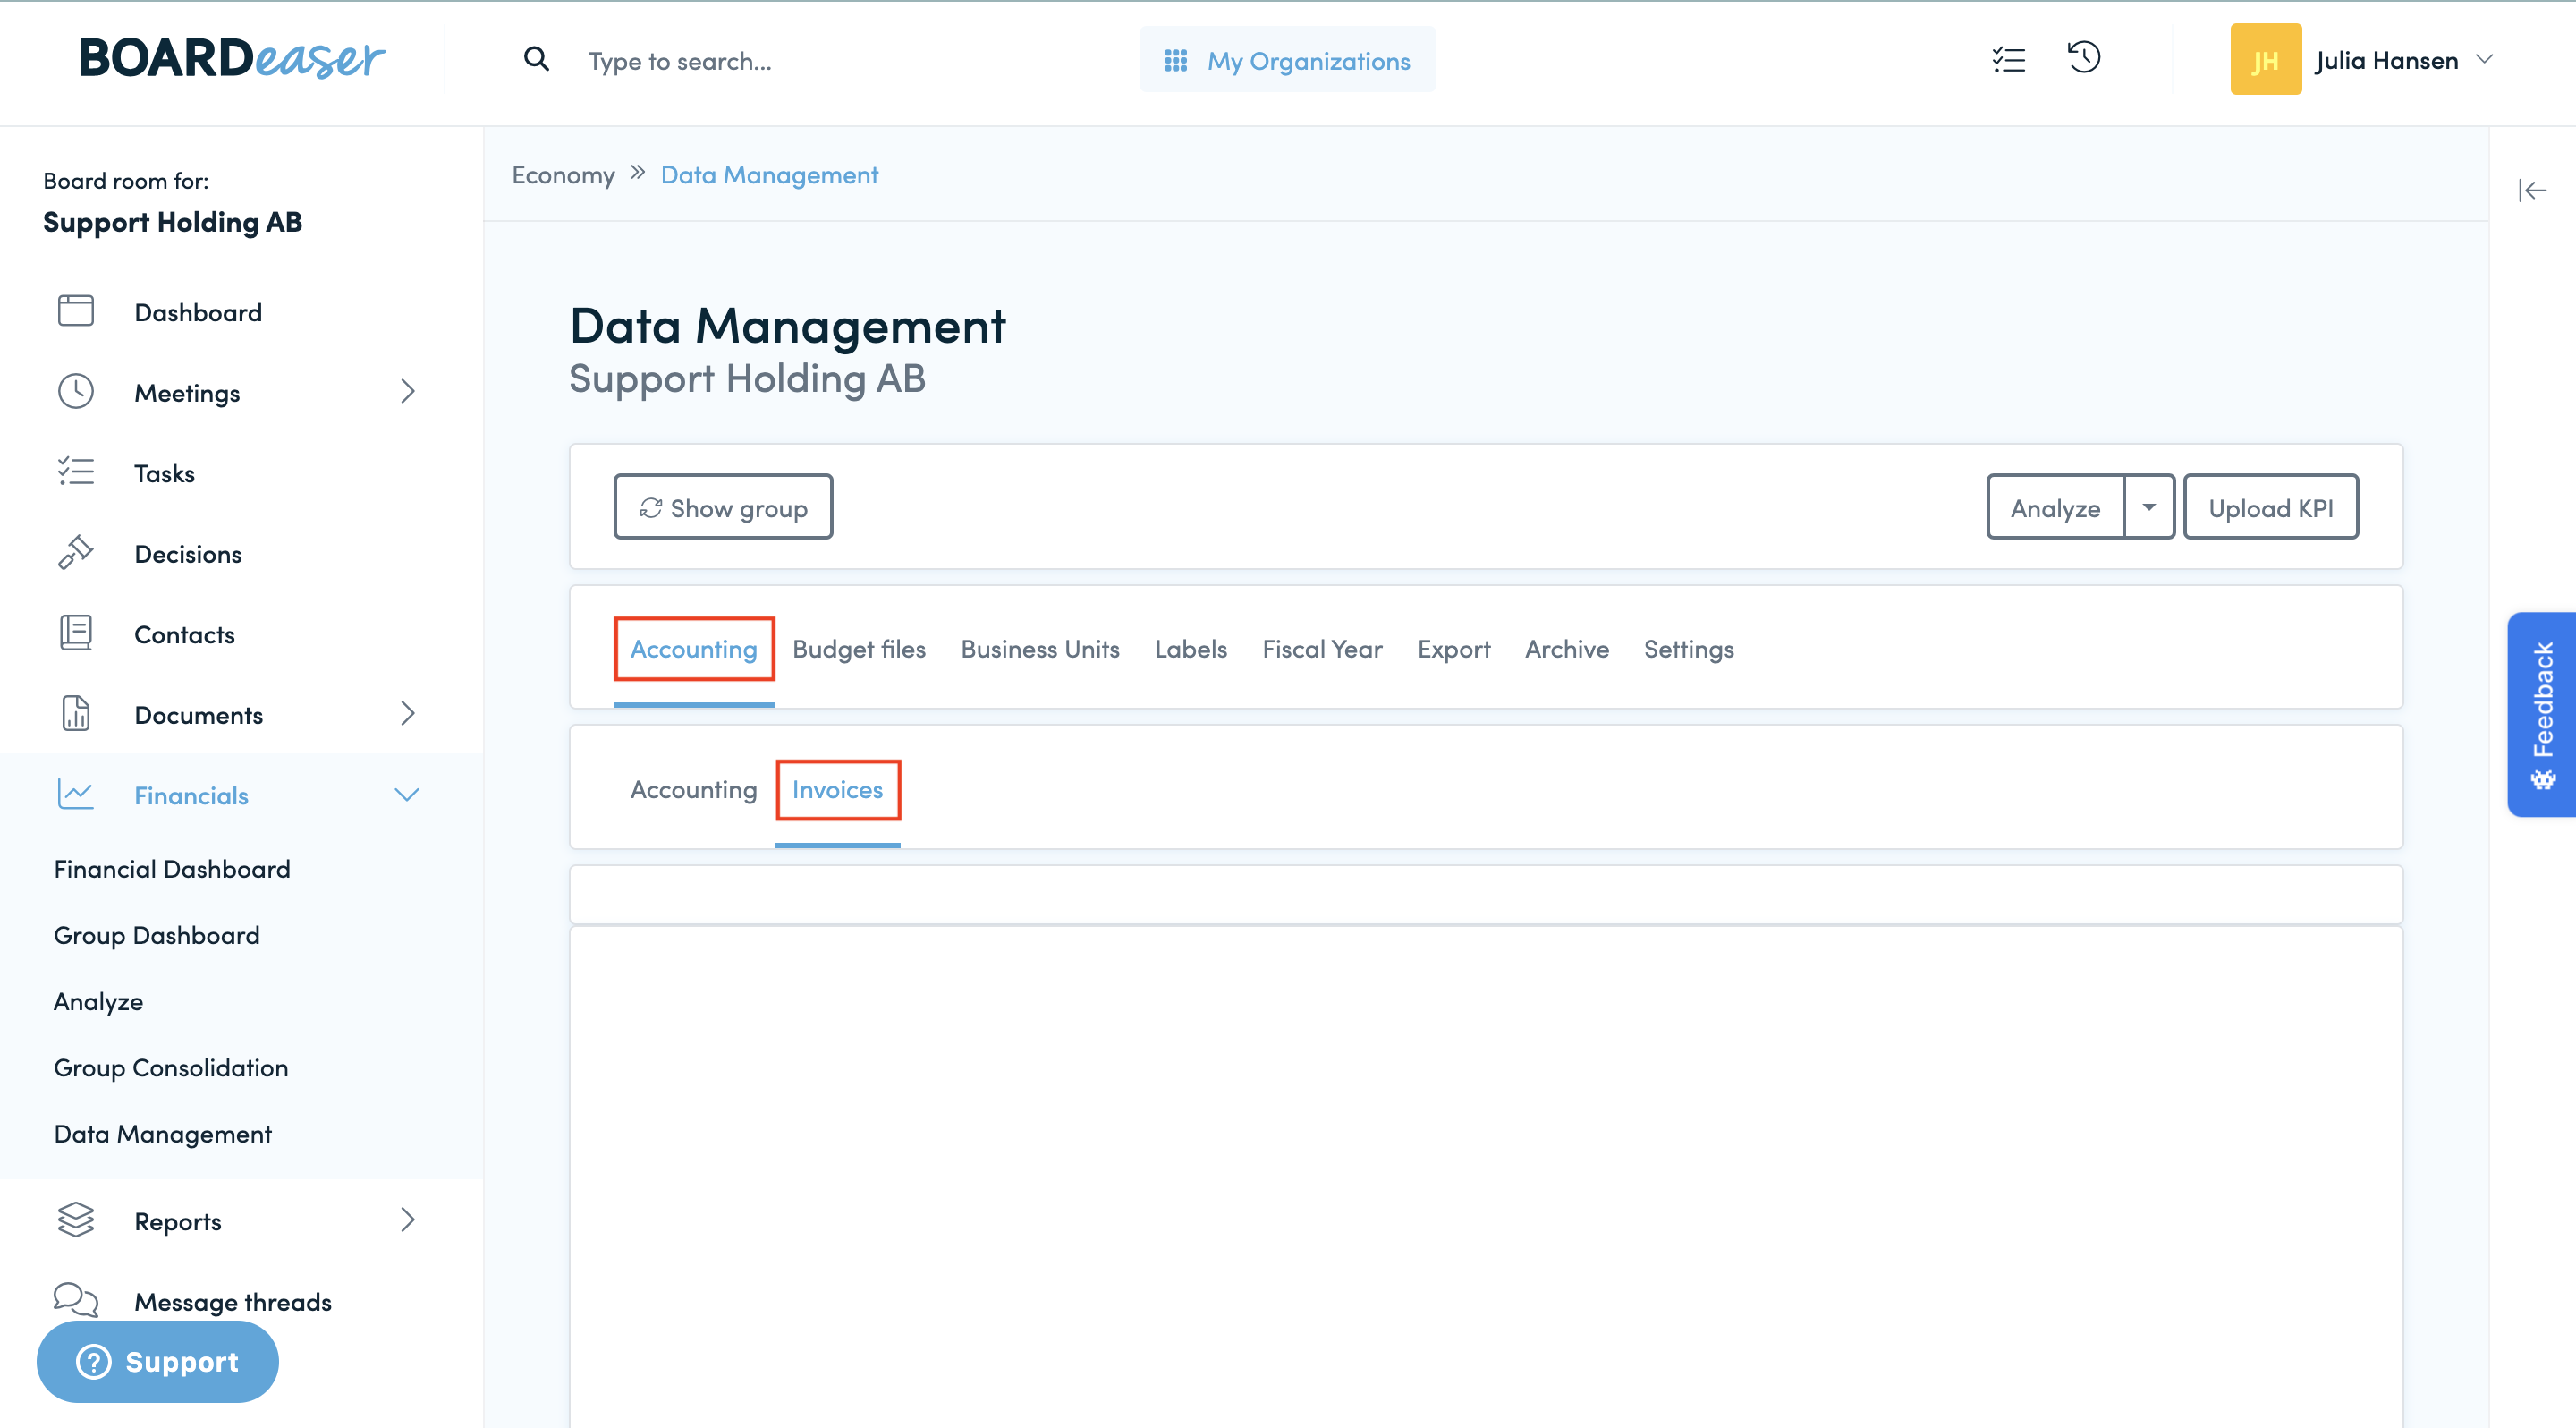Collapse the Financials submenu chevron

coord(407,795)
